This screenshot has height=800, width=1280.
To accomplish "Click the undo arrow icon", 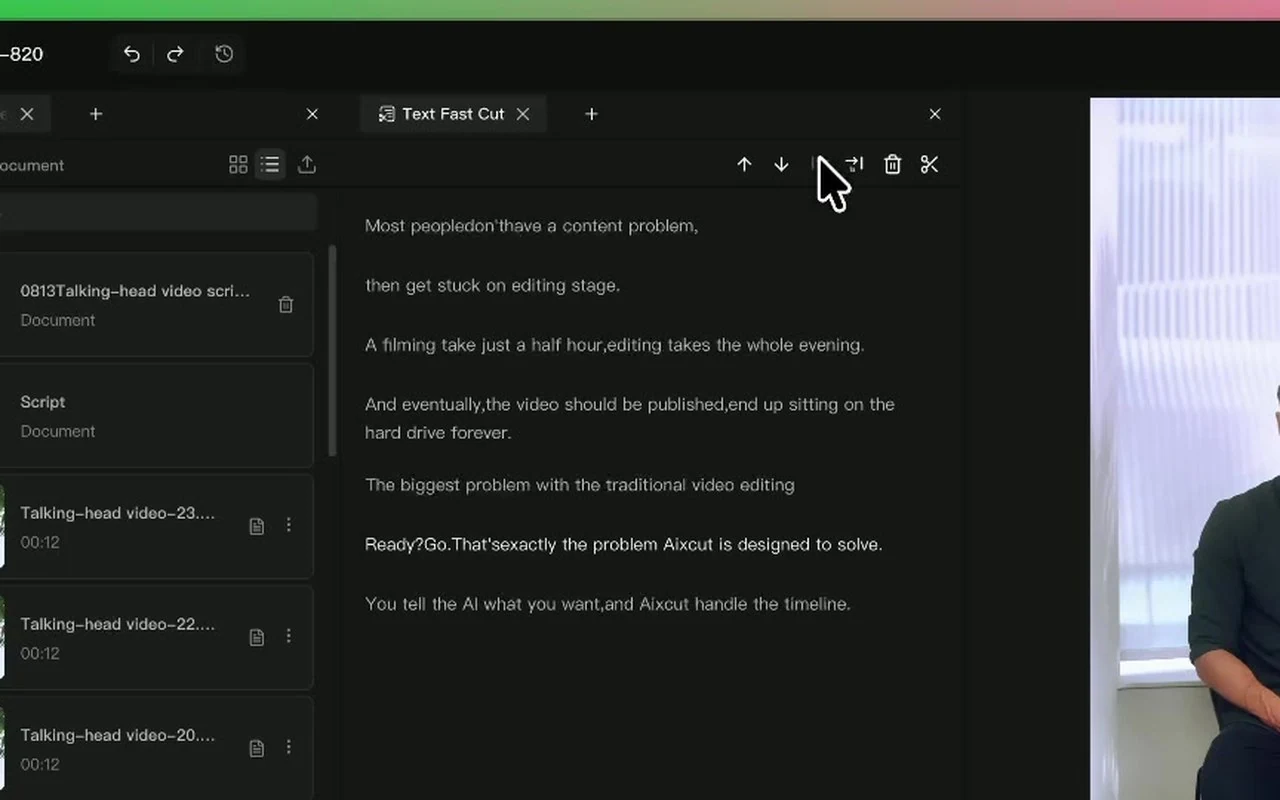I will 131,54.
